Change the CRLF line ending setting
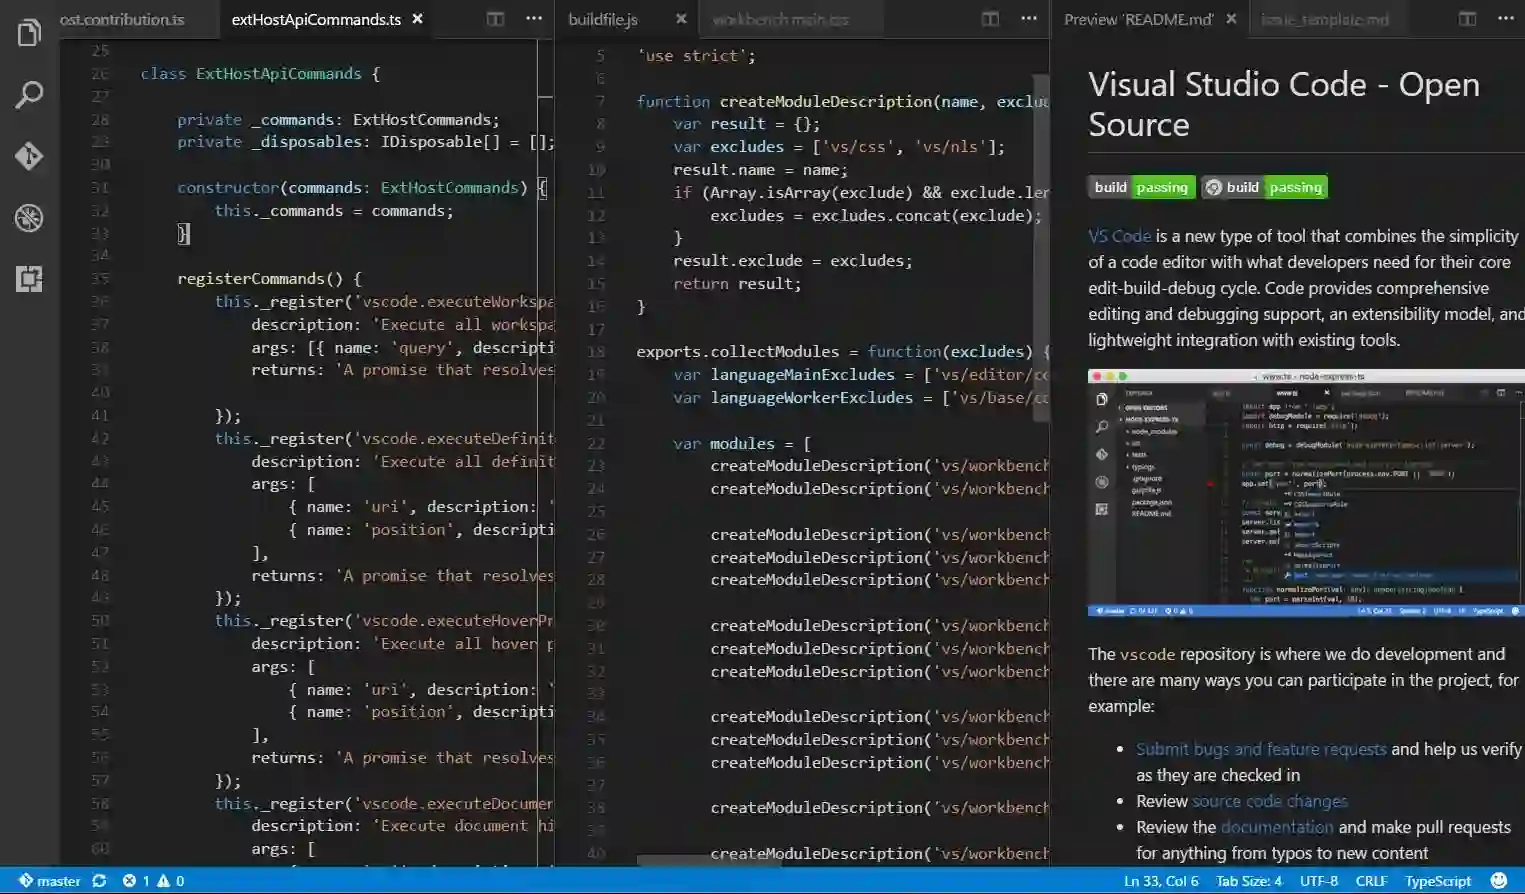The height and width of the screenshot is (894, 1525). (1370, 881)
